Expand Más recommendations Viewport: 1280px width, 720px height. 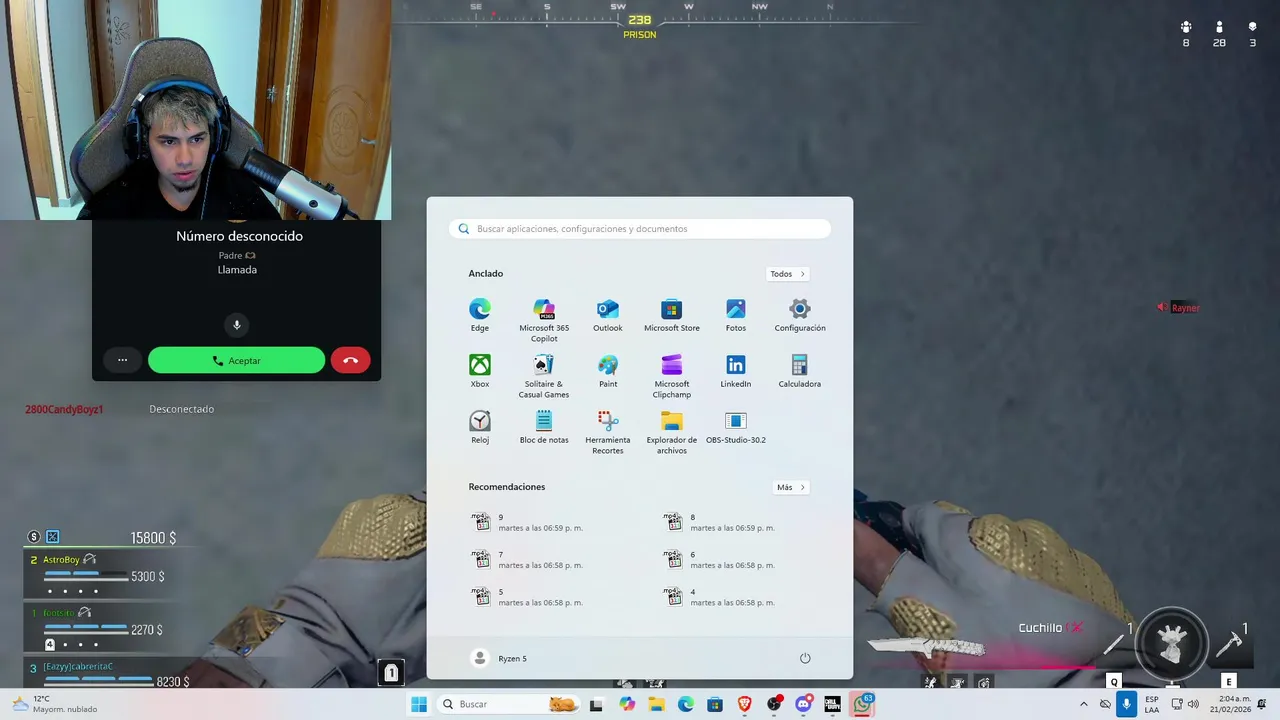[x=791, y=487]
